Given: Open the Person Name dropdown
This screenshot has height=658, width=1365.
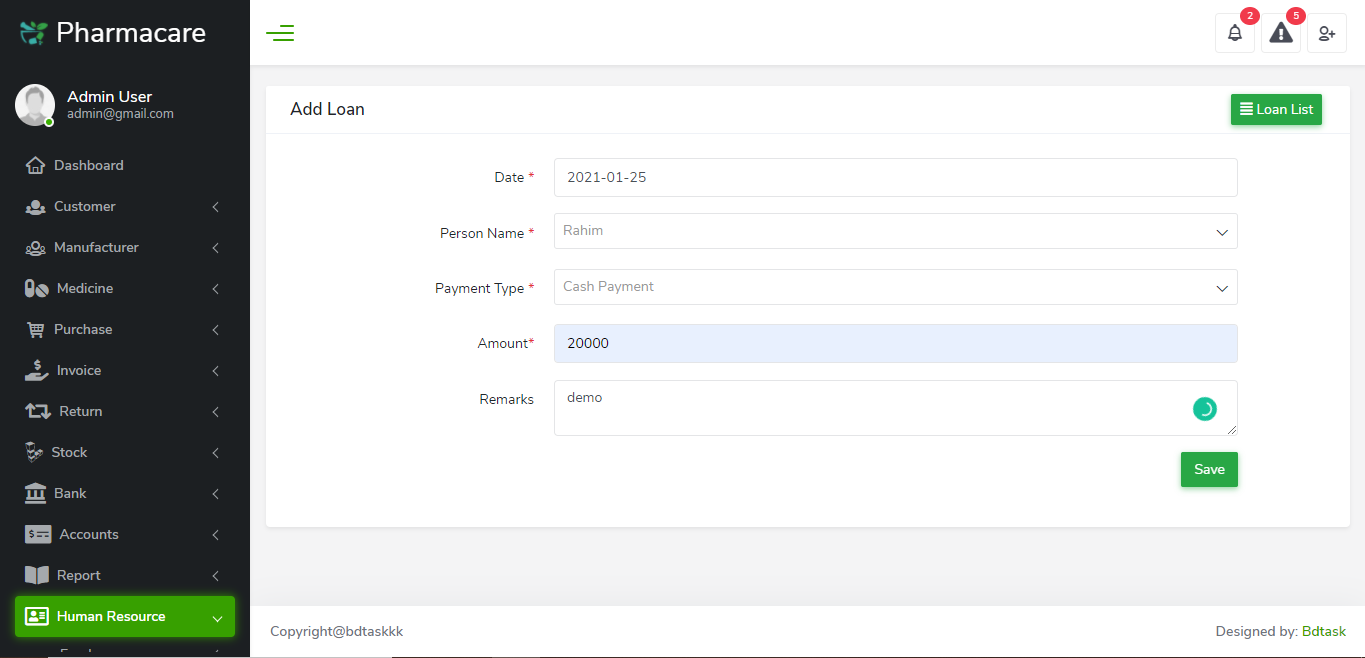Looking at the screenshot, I should click(895, 231).
